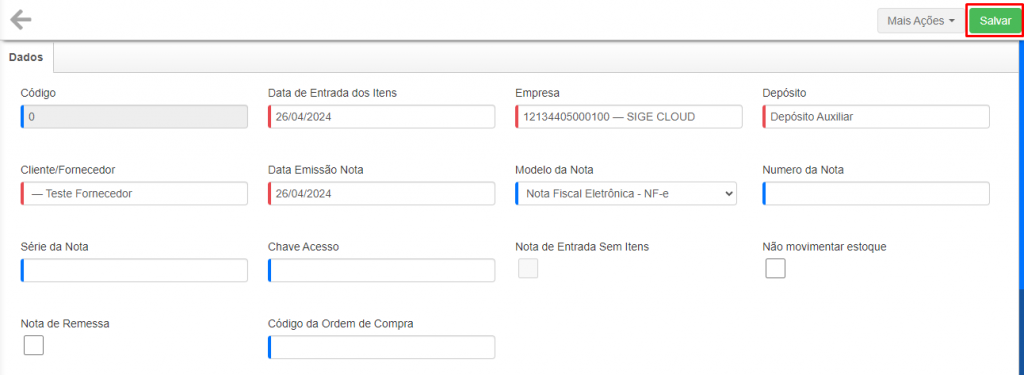Click the caret arrow beside Mais Ações

[952, 21]
